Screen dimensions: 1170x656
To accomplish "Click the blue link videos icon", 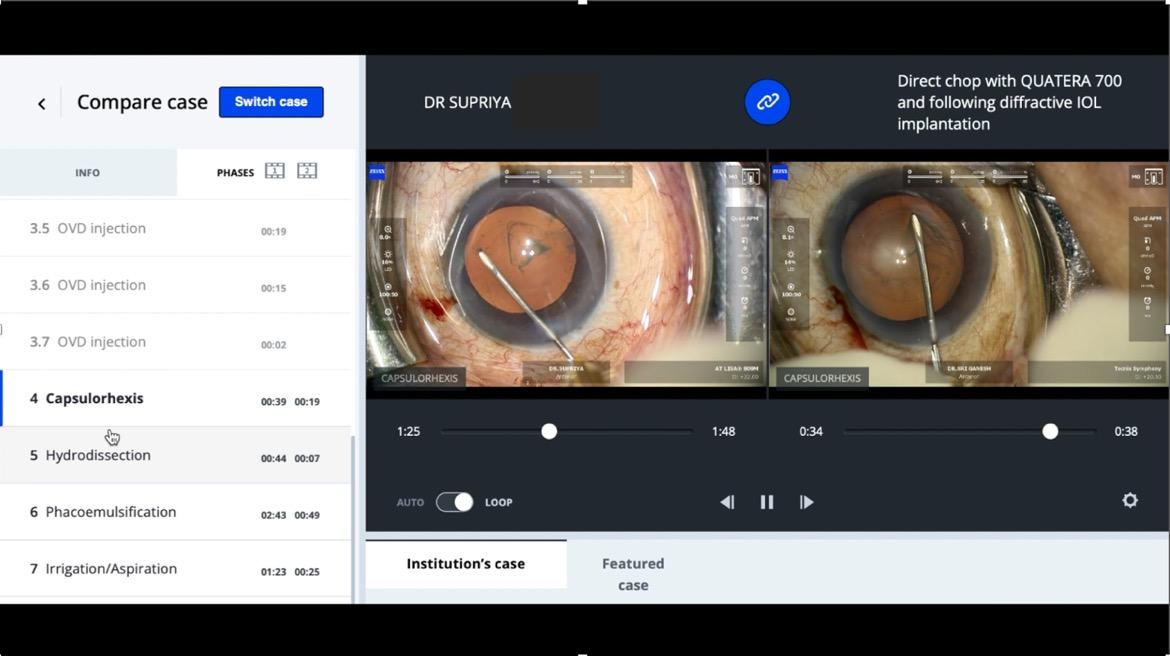I will point(767,101).
